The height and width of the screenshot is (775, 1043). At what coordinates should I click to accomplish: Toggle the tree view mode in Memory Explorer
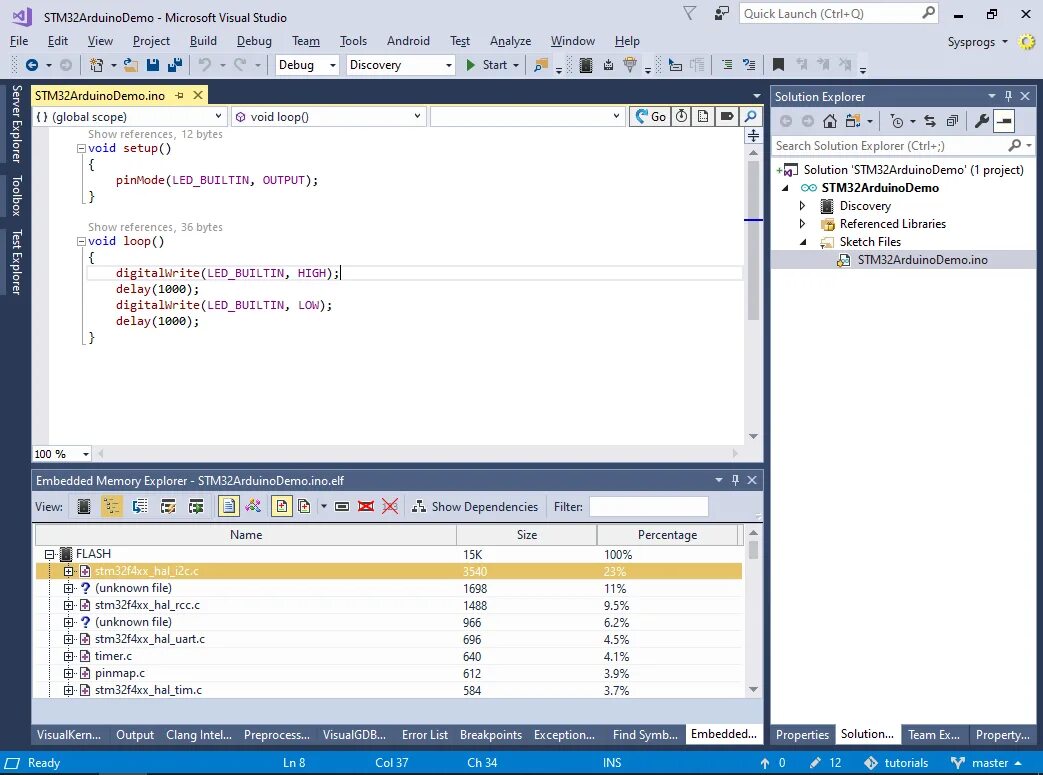click(x=112, y=507)
